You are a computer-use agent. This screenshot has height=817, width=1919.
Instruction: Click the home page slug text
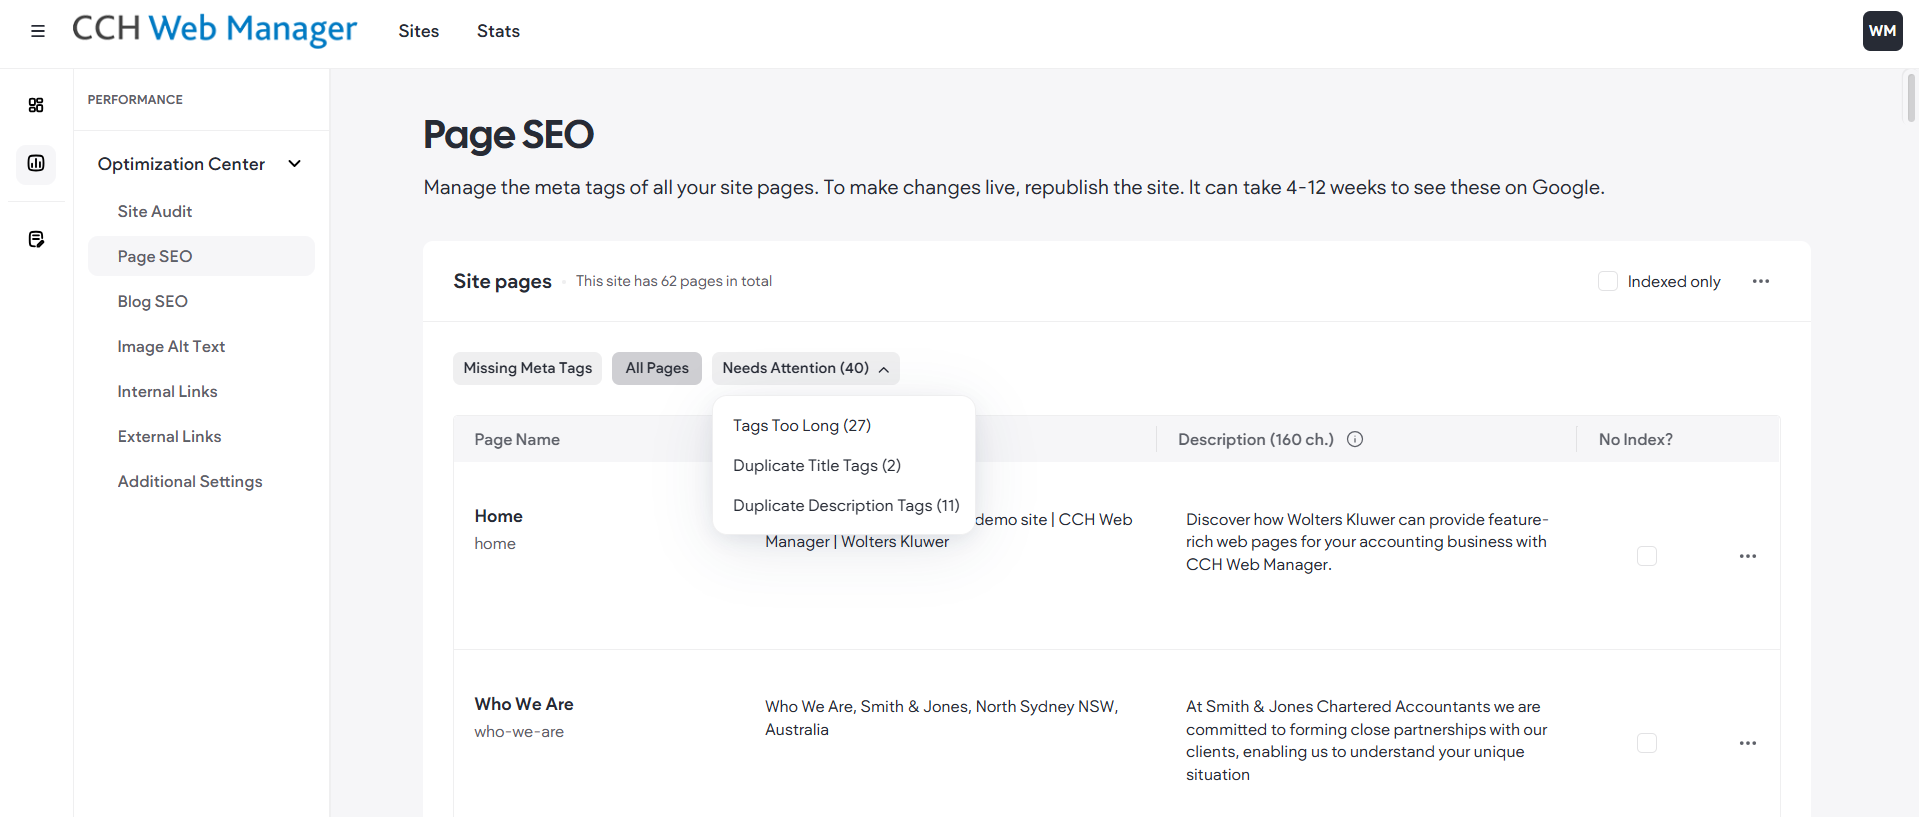(x=495, y=544)
